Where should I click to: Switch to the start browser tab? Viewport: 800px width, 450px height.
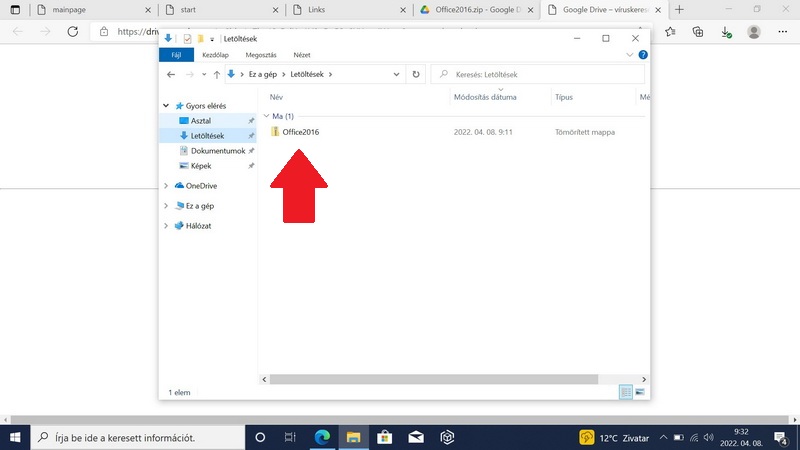(222, 10)
